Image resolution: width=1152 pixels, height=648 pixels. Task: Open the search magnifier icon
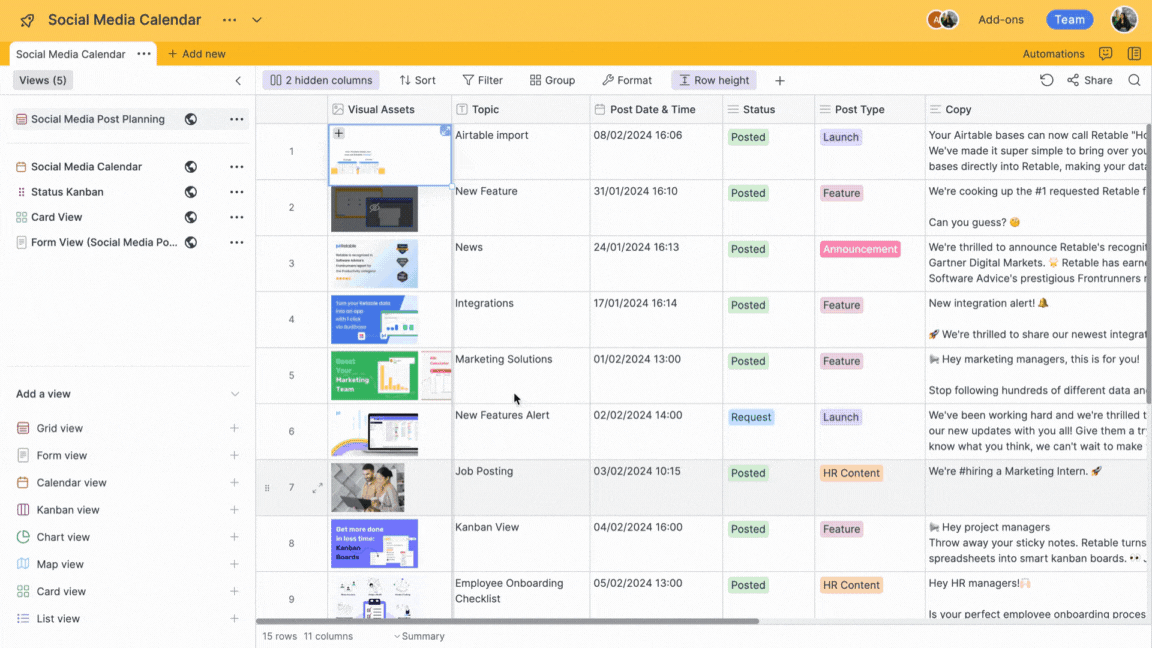(1134, 80)
